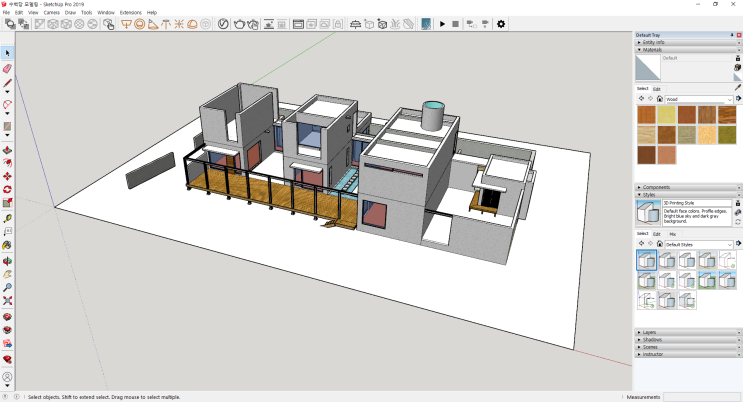The width and height of the screenshot is (743, 402).
Task: Open the Extension Warehouse icon
Action: pyautogui.click(x=7, y=330)
